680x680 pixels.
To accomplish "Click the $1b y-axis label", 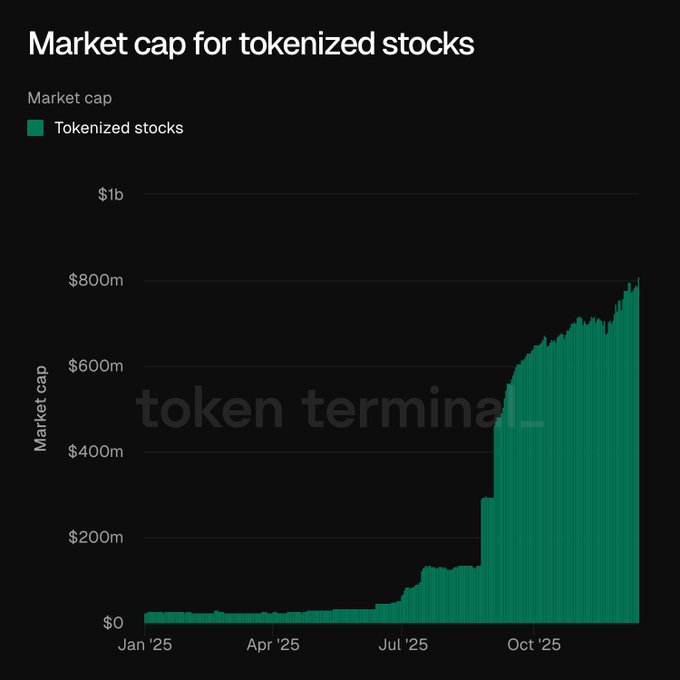I will (x=110, y=194).
